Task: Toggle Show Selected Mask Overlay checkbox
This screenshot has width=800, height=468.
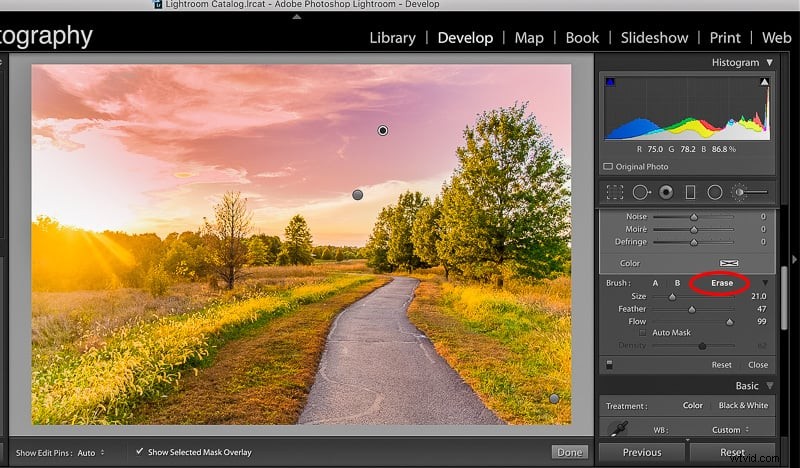Action: 139,452
